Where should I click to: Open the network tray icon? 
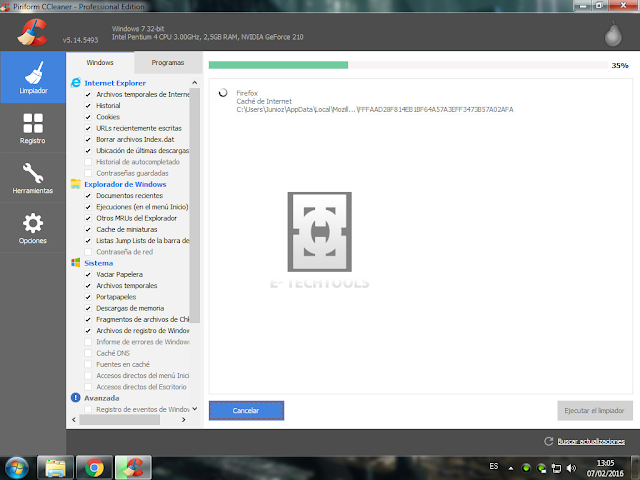coord(556,468)
